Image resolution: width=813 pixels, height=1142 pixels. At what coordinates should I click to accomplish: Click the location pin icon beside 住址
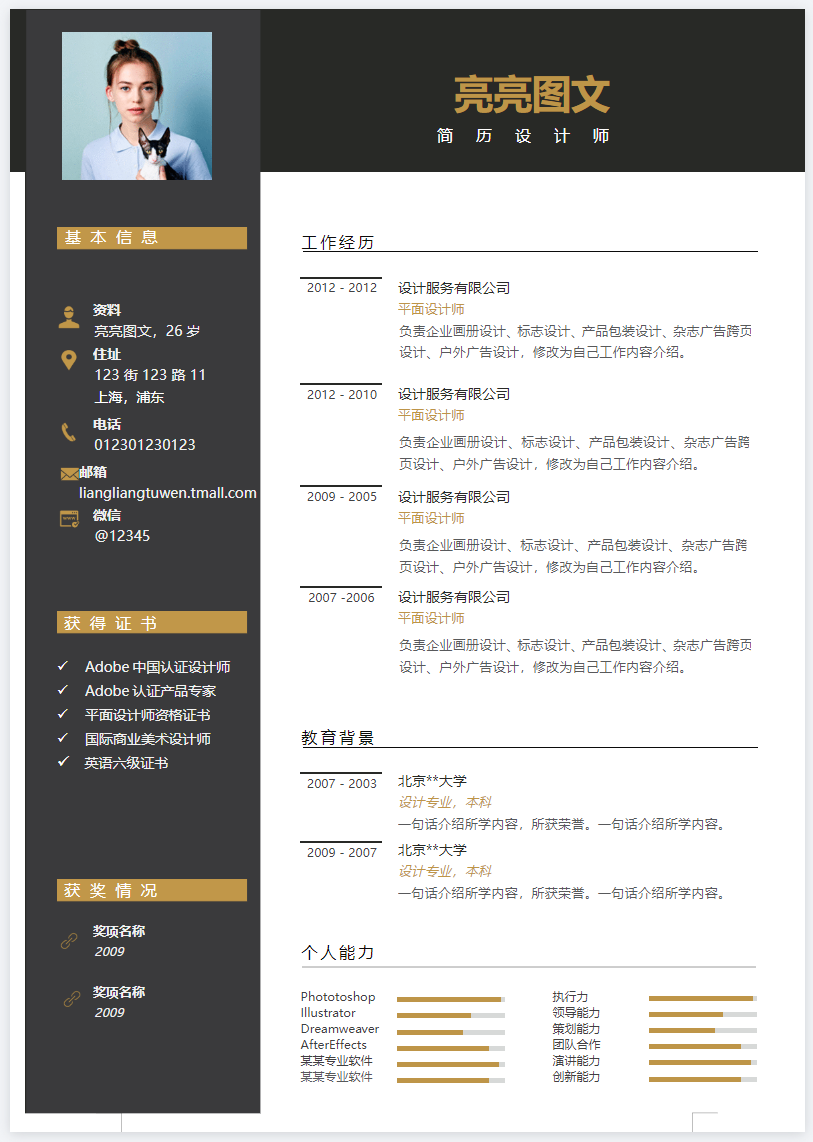(x=68, y=360)
